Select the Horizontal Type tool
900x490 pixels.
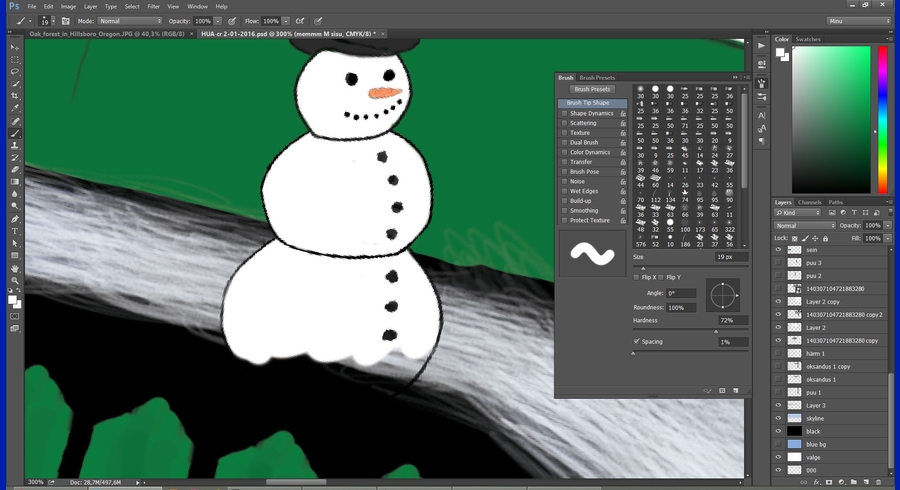(x=15, y=231)
